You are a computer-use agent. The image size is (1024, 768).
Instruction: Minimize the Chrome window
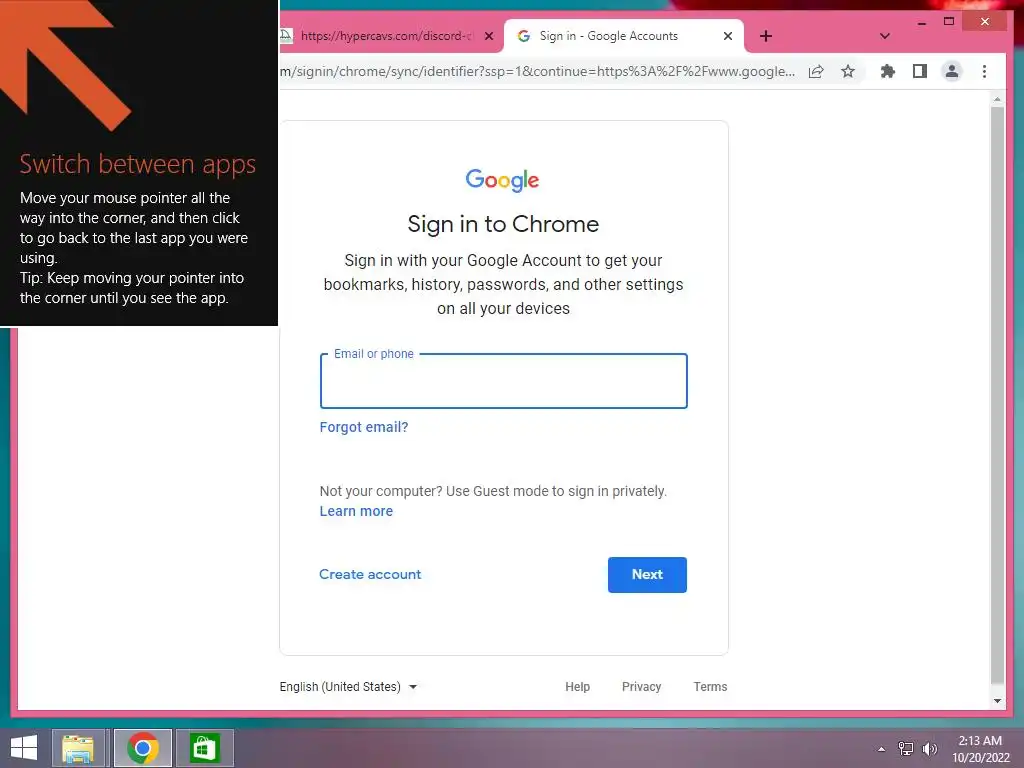[921, 22]
